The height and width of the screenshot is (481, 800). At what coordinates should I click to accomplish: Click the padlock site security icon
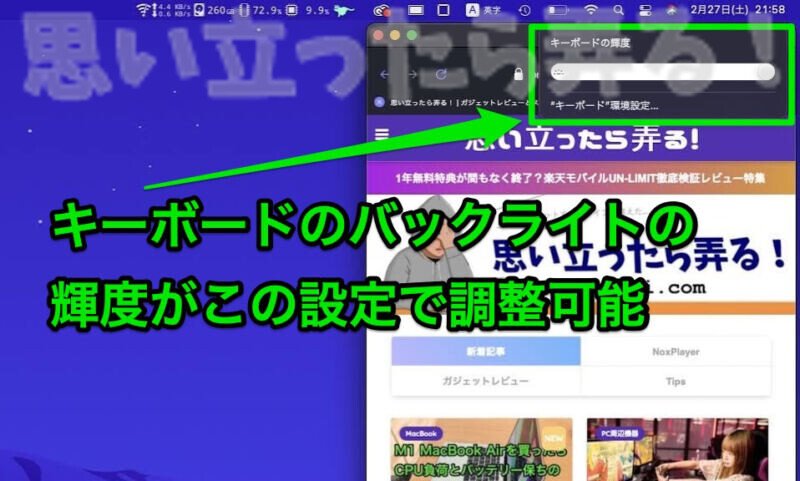point(518,74)
